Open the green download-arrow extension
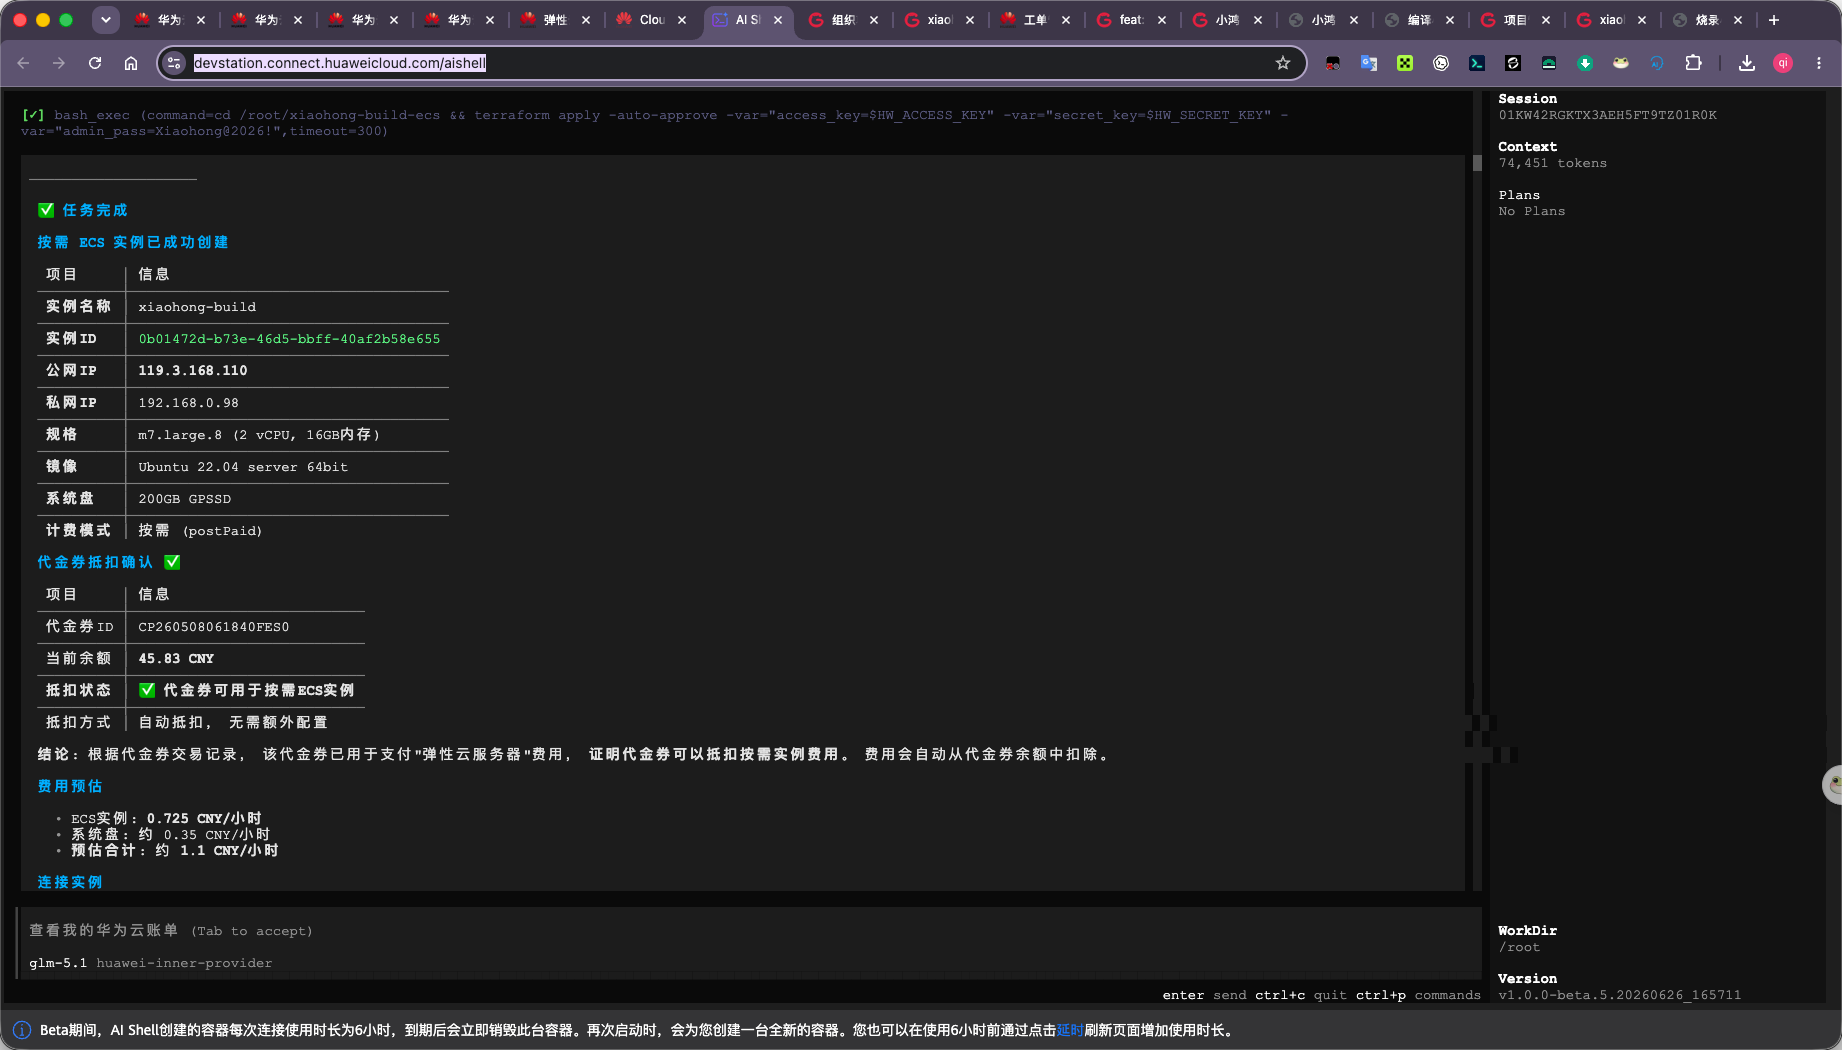Viewport: 1842px width, 1050px height. 1585,63
